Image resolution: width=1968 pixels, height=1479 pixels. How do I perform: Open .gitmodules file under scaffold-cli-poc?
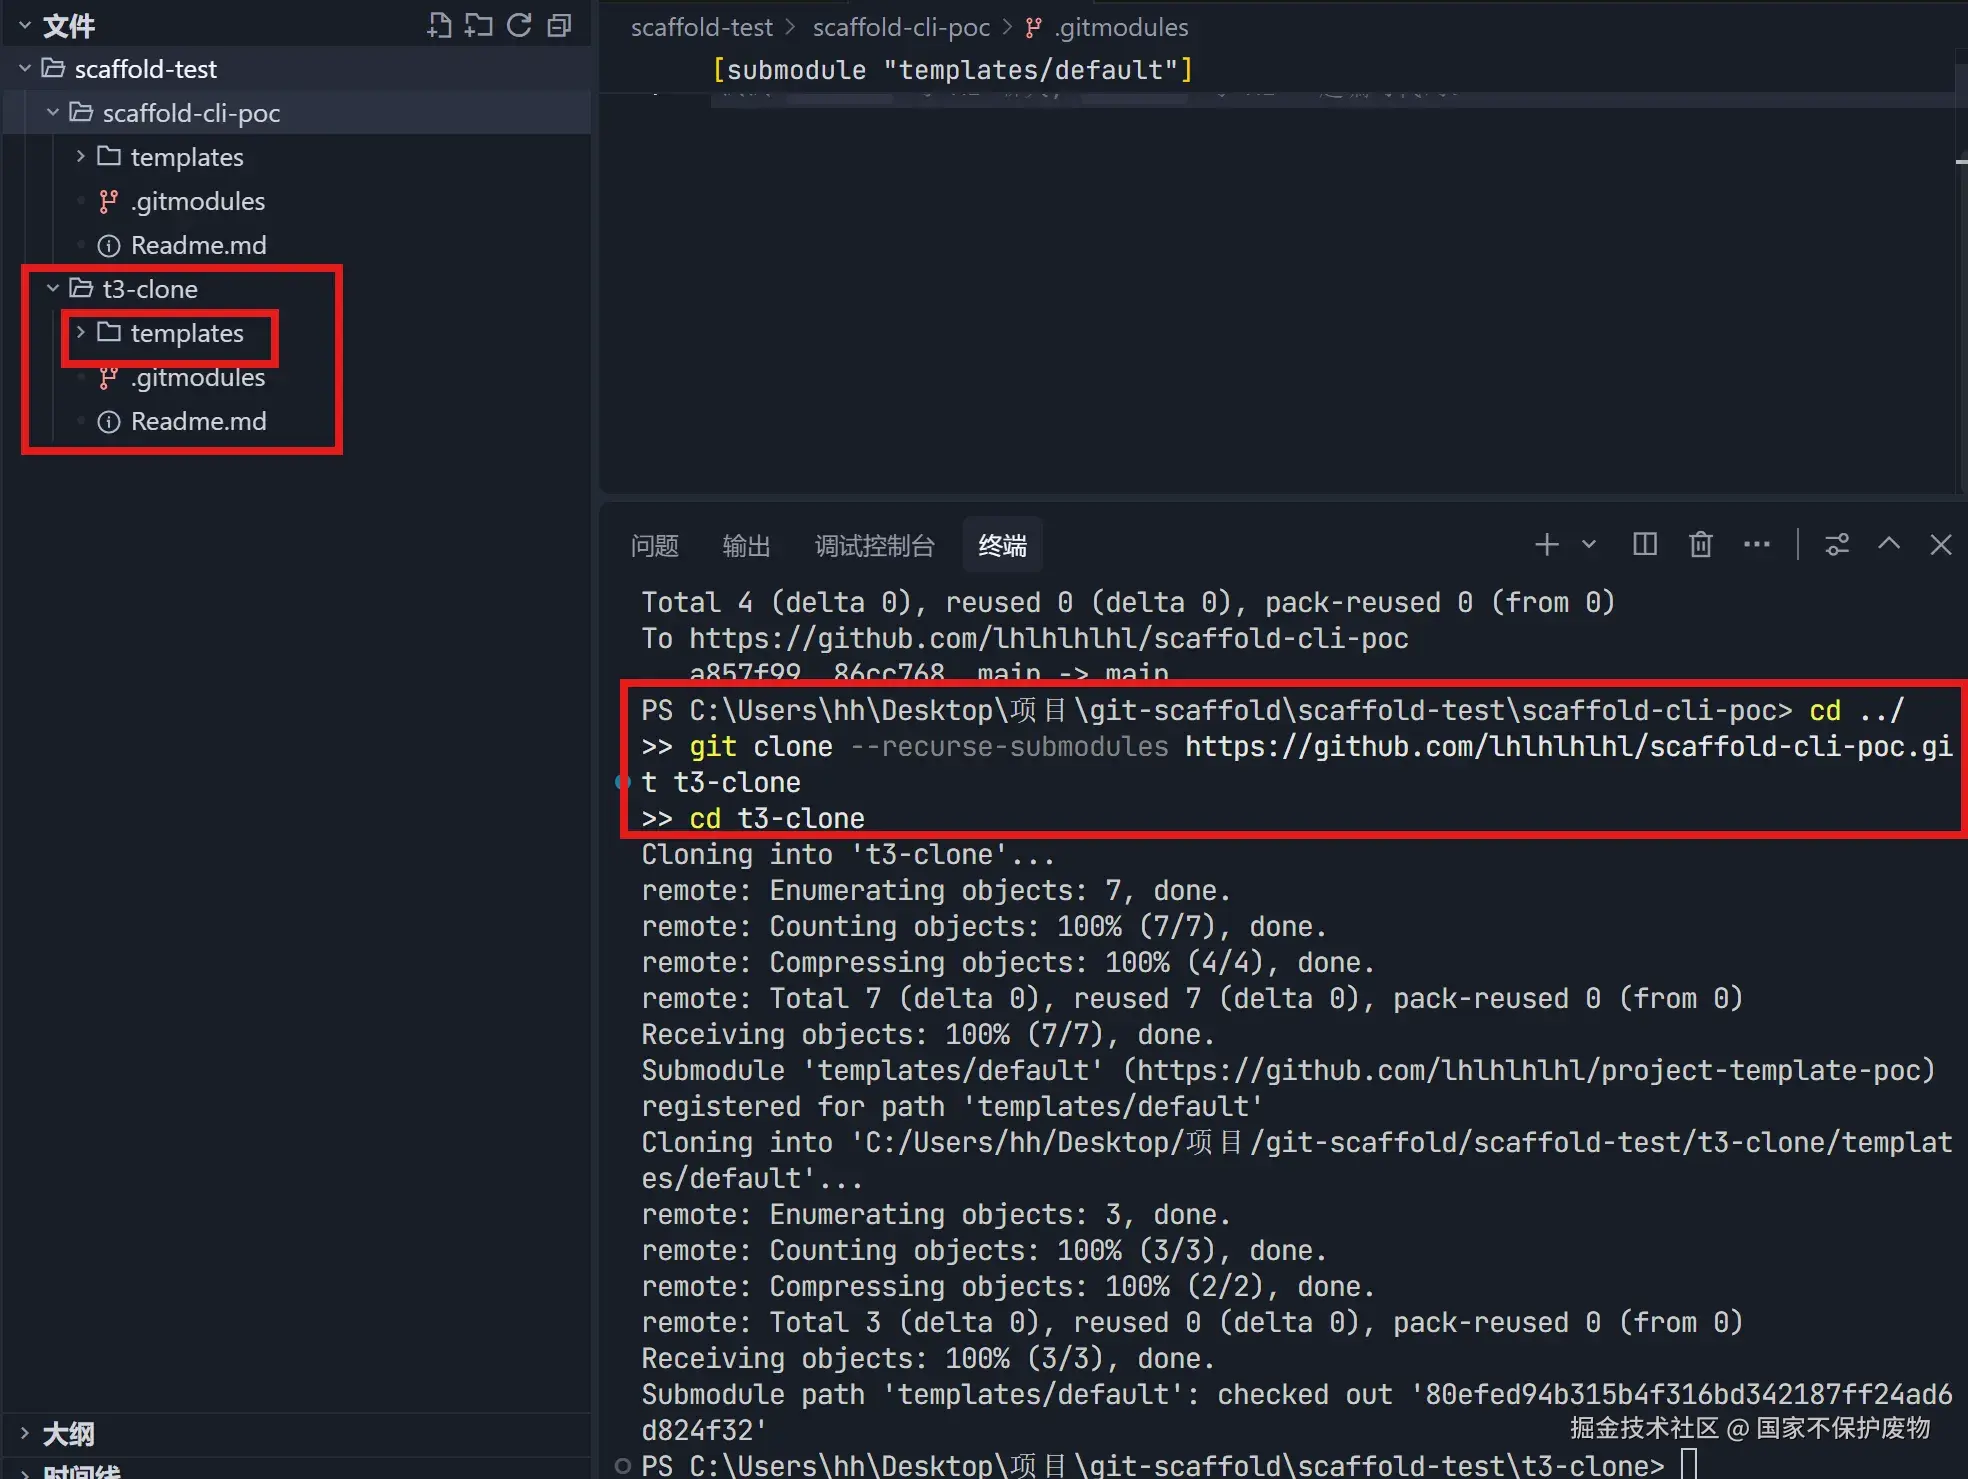pos(197,201)
